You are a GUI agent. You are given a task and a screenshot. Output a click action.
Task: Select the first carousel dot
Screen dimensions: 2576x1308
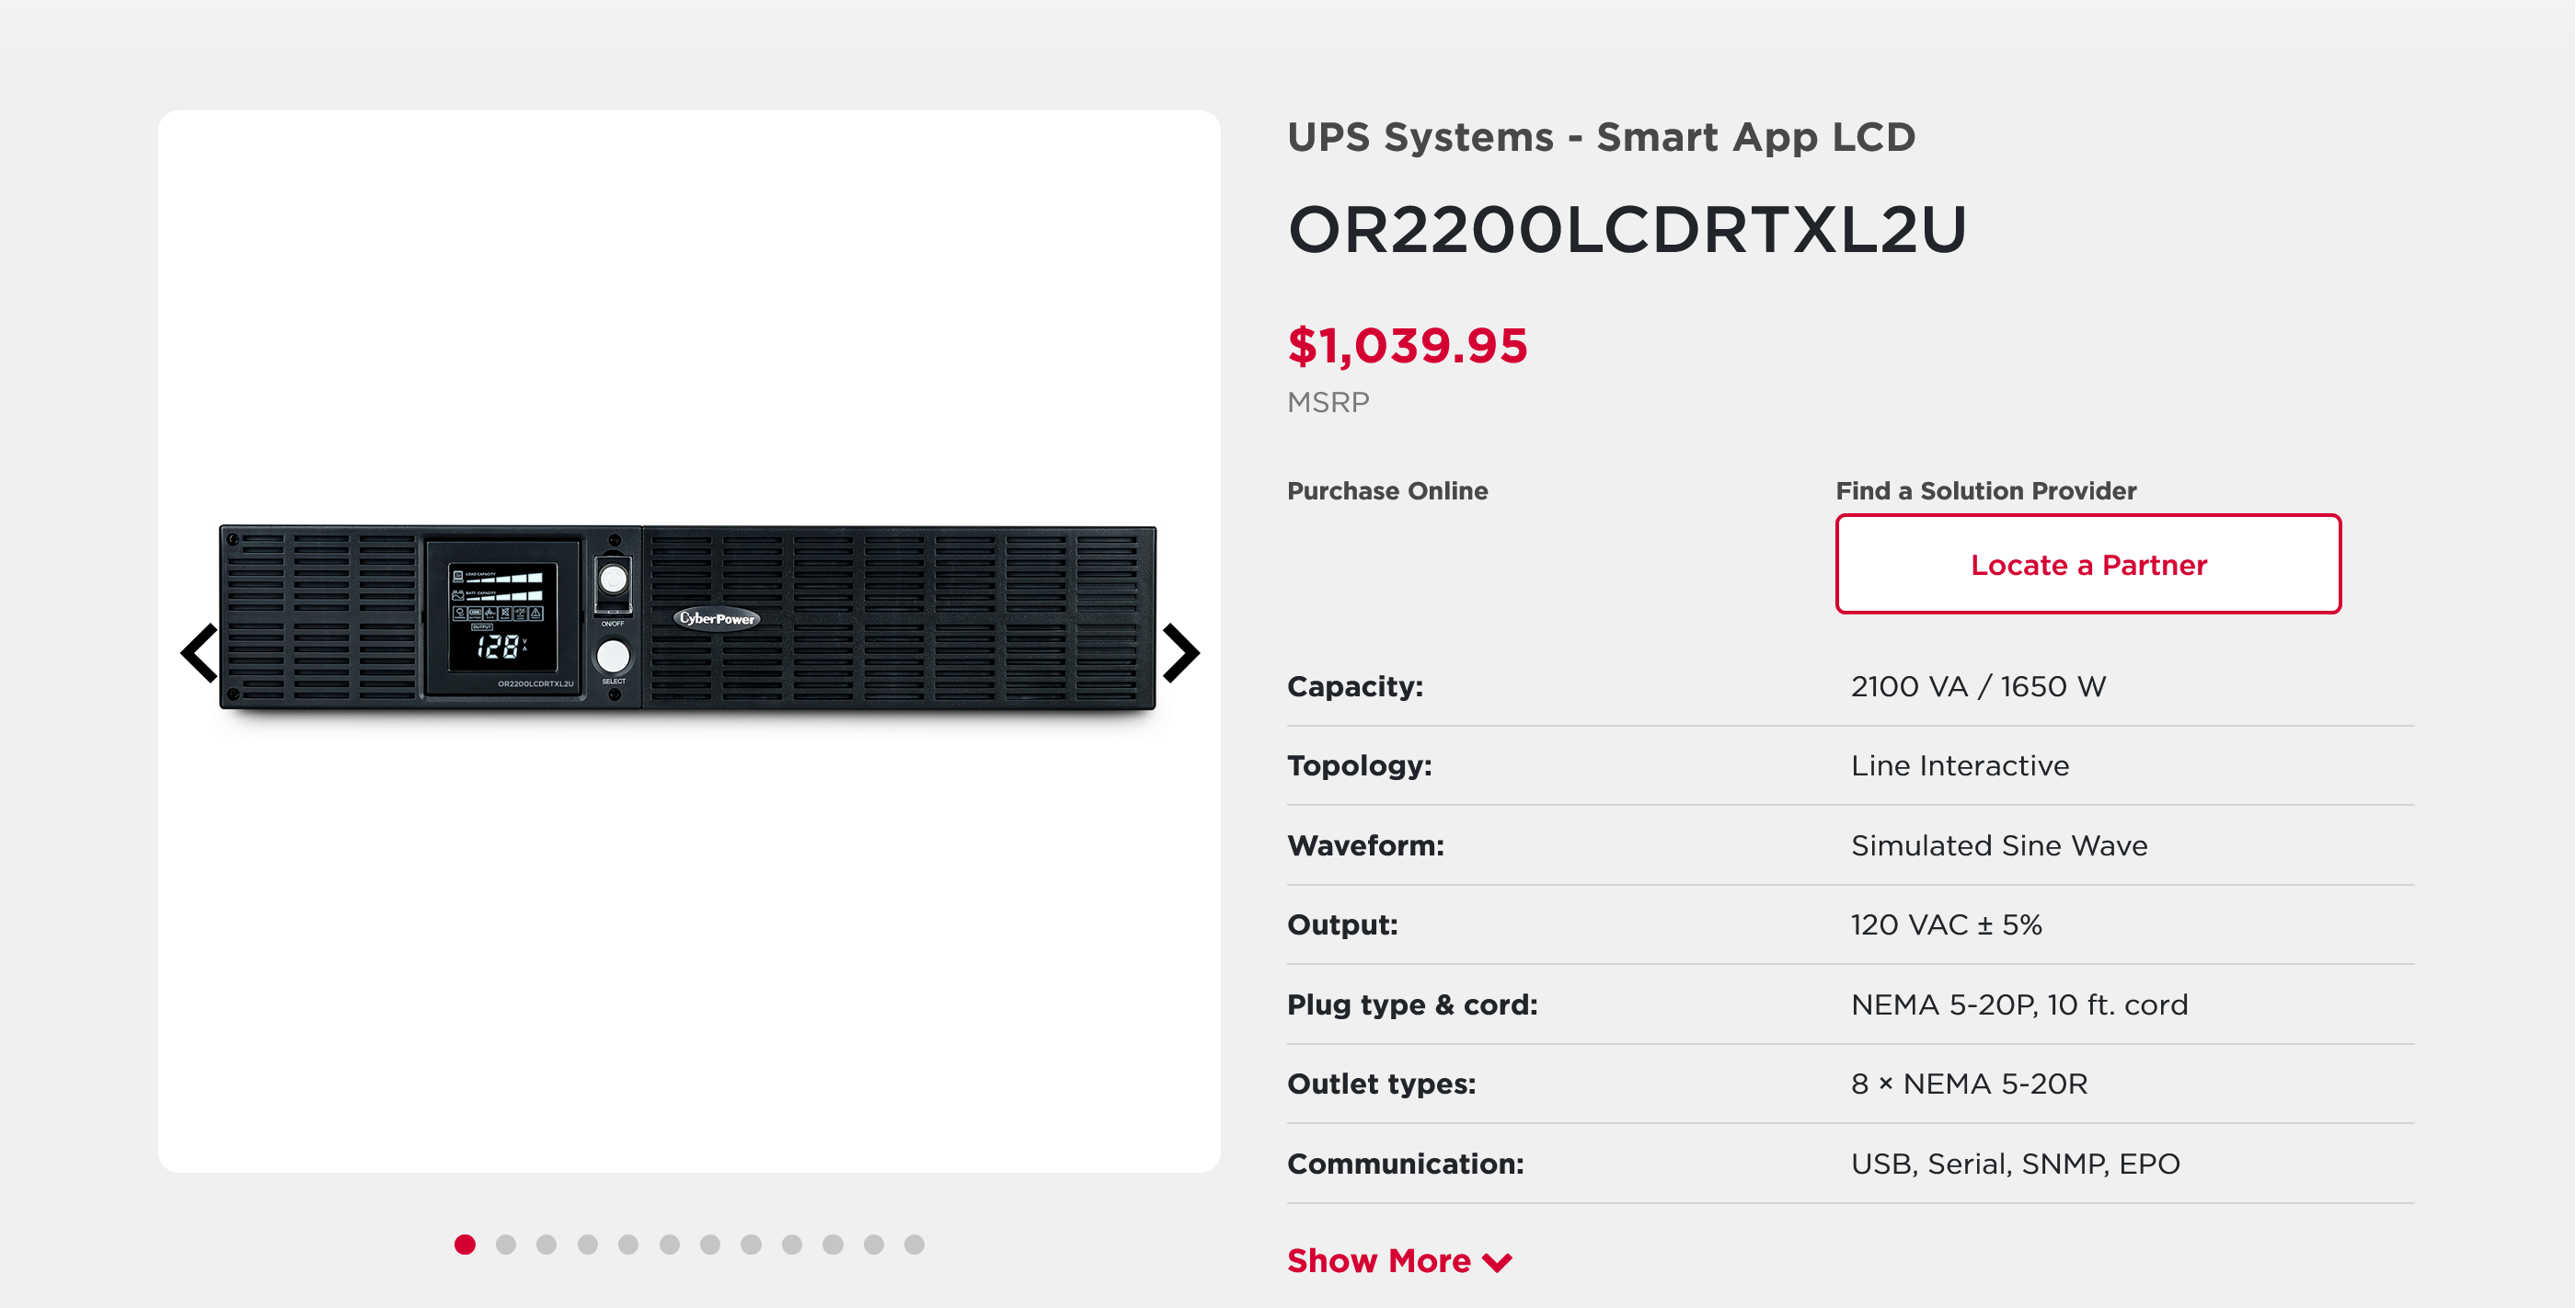(x=465, y=1244)
